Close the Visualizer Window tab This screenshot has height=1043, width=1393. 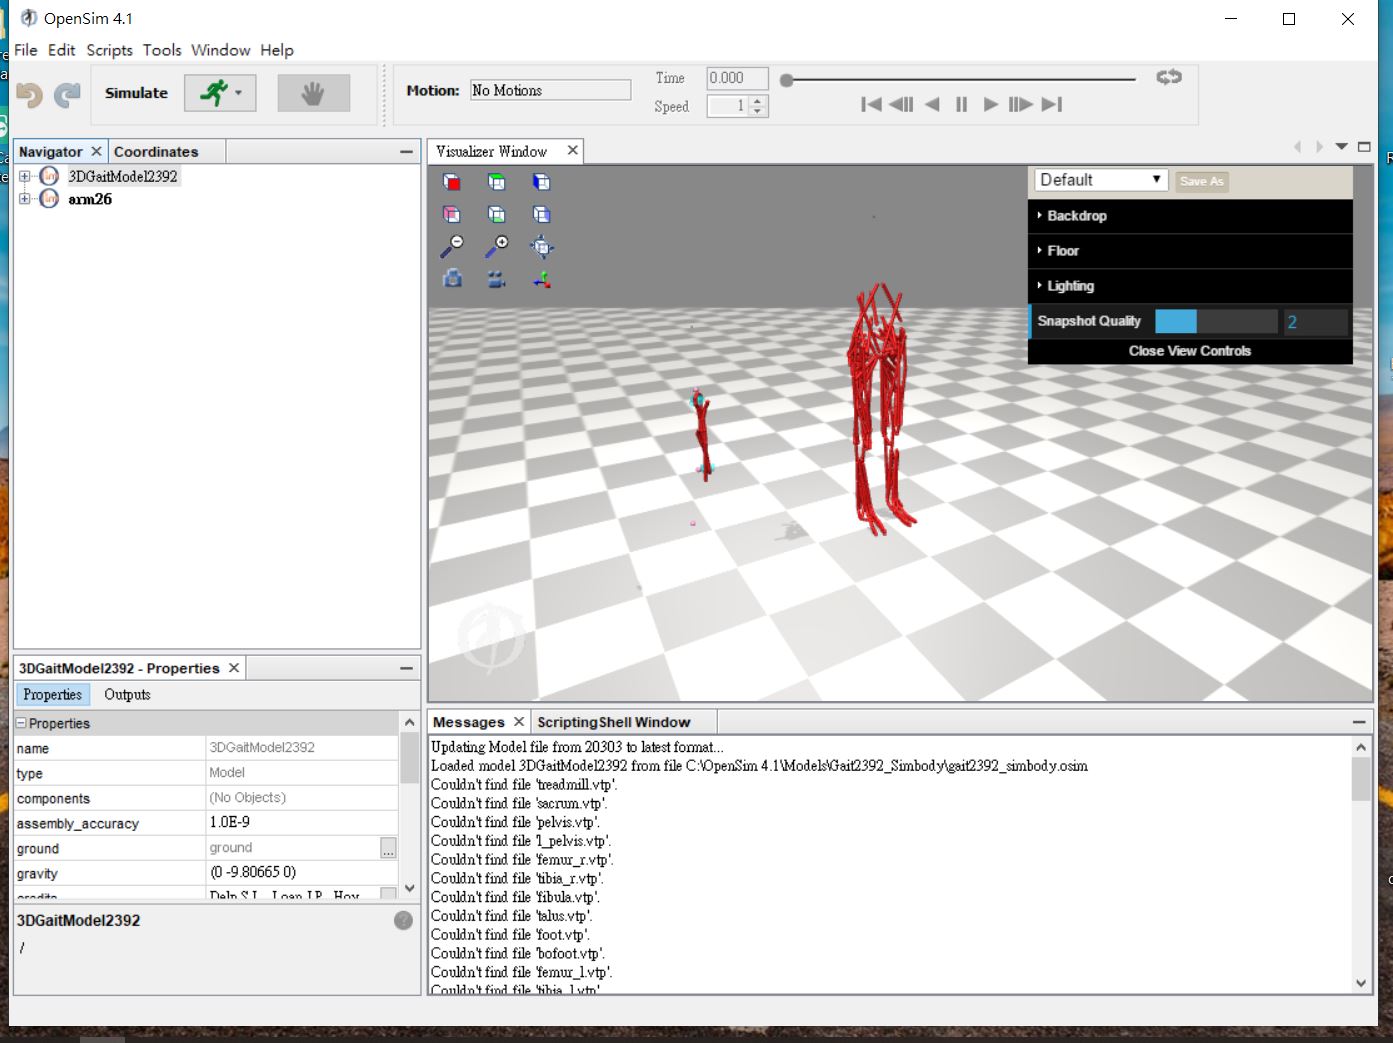point(572,150)
